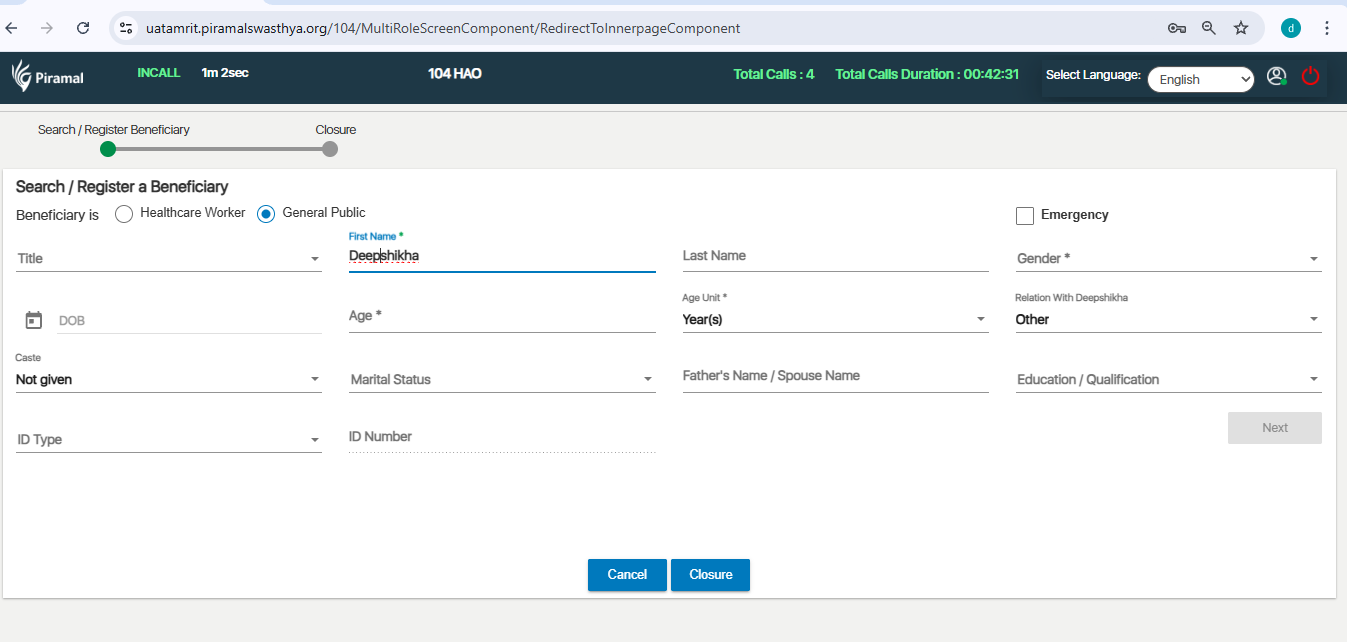Expand the Gender dropdown
This screenshot has height=642, width=1347.
(x=1168, y=259)
